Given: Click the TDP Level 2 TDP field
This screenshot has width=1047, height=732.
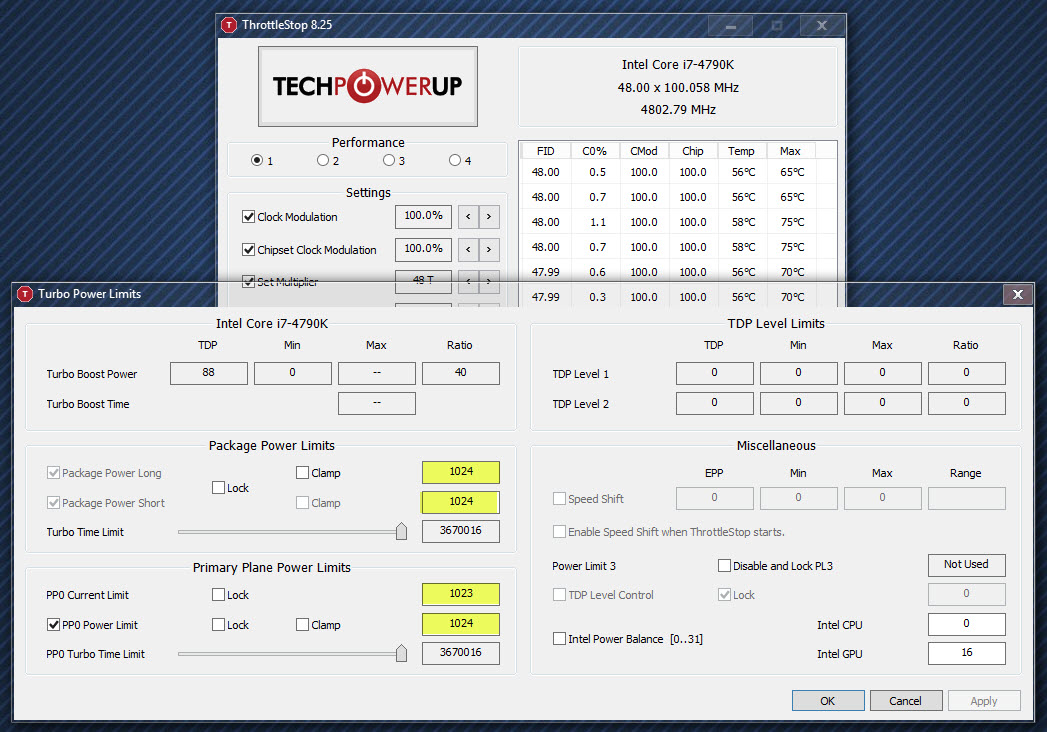Looking at the screenshot, I should coord(714,403).
